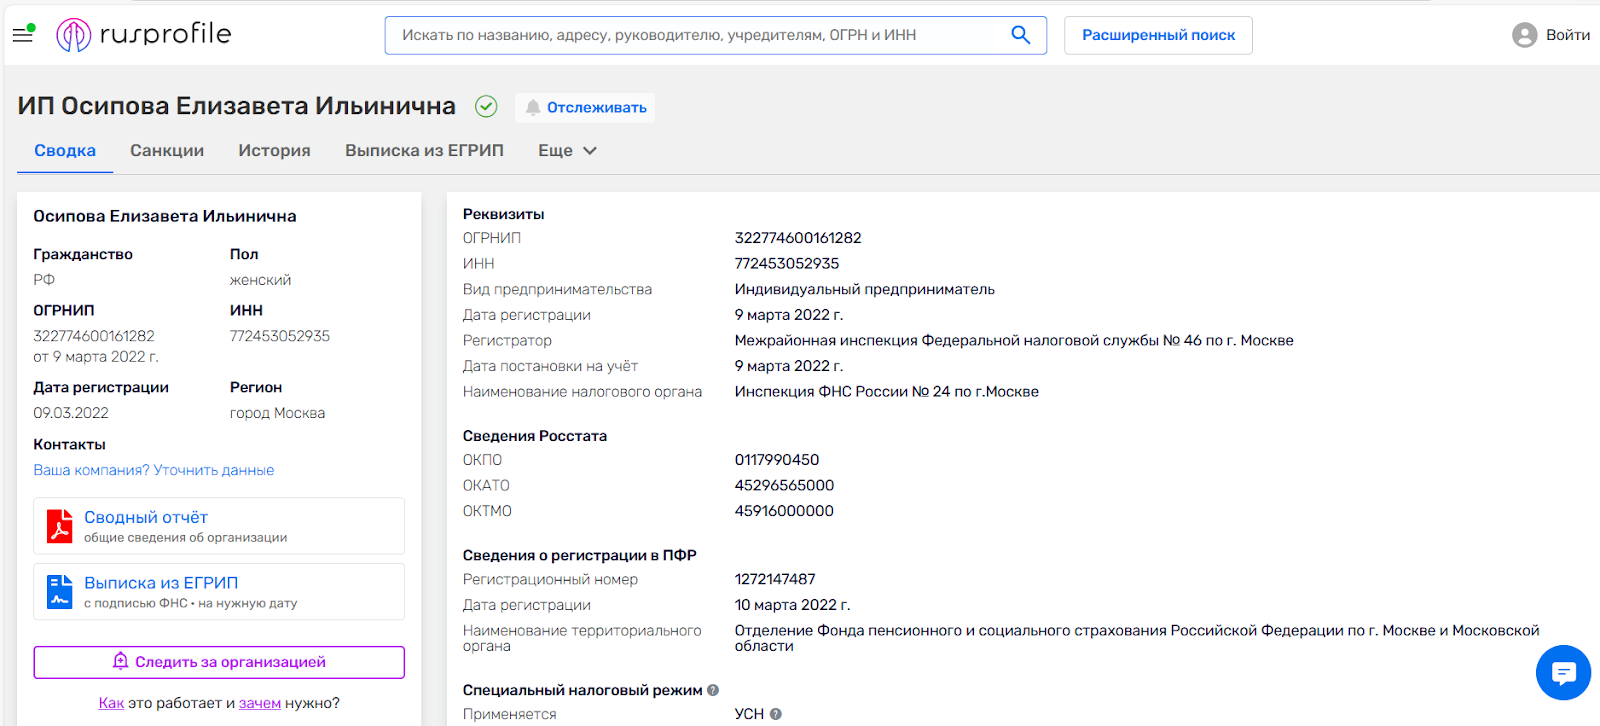
Task: Click the зачем link
Action: (260, 703)
